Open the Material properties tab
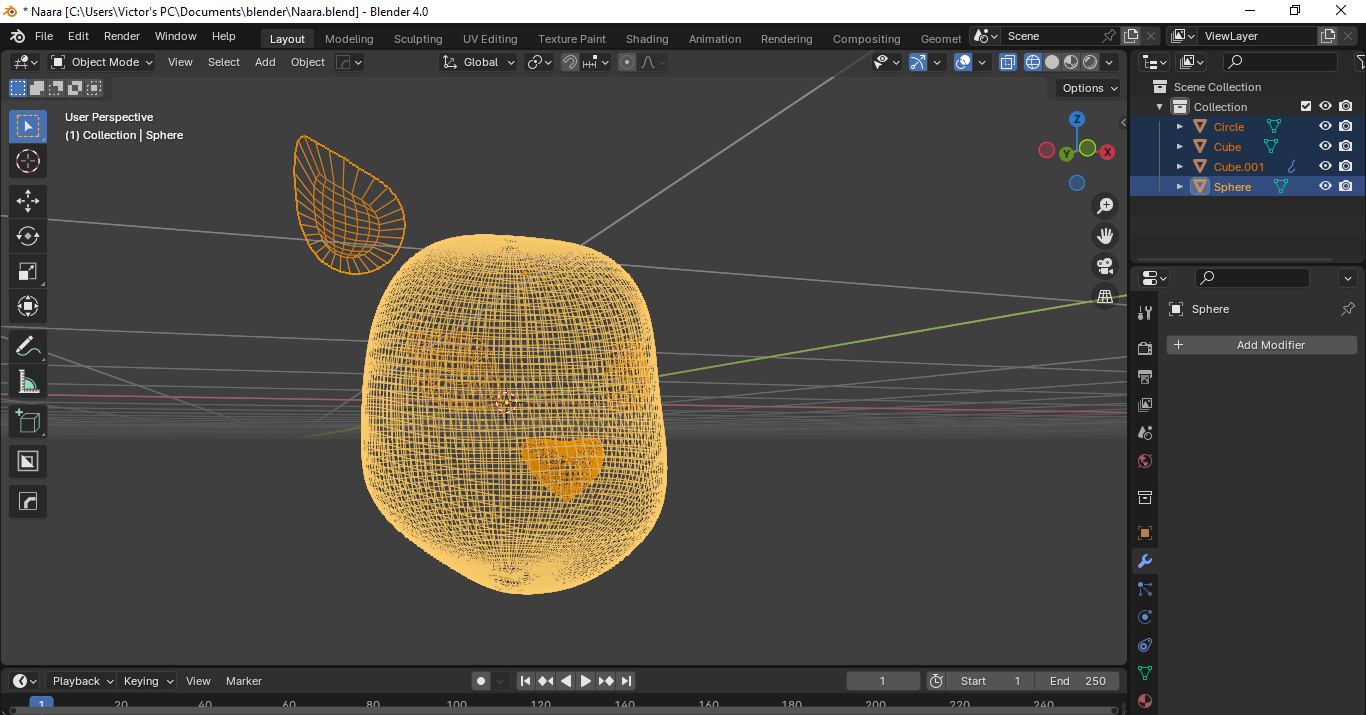Viewport: 1366px width, 715px height. (x=1145, y=701)
